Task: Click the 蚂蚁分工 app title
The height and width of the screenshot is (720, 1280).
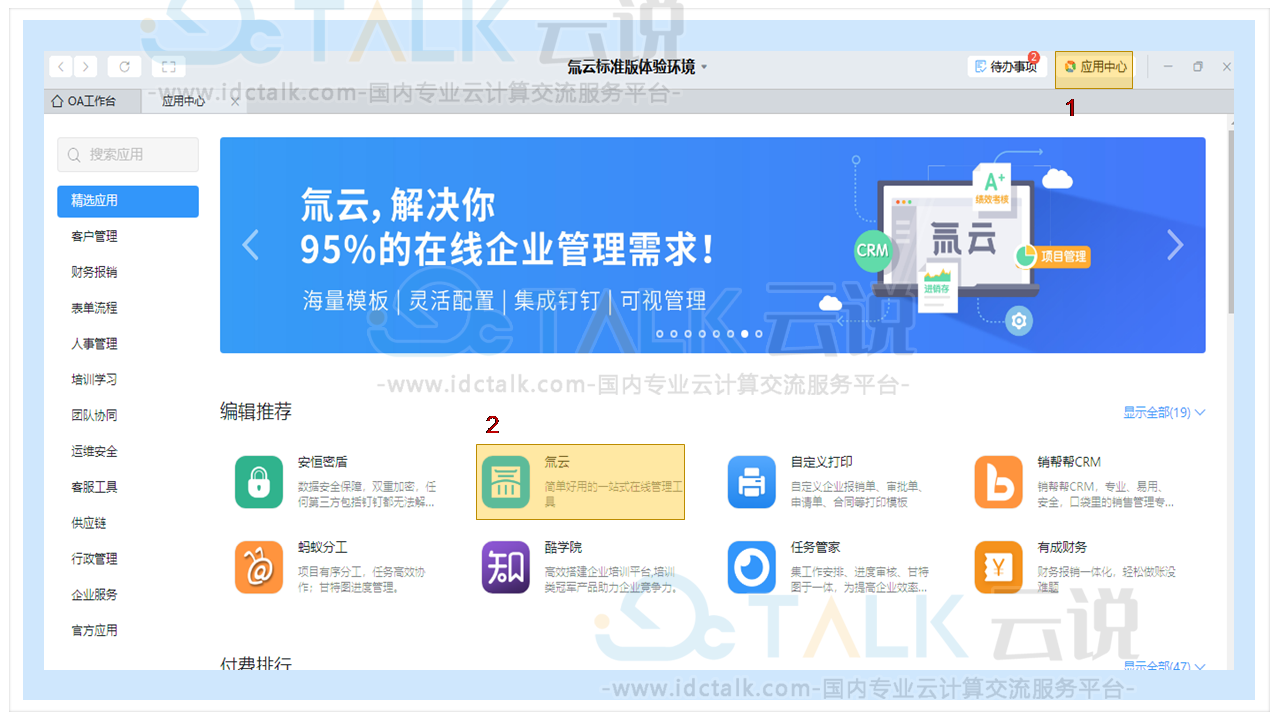Action: pyautogui.click(x=323, y=547)
